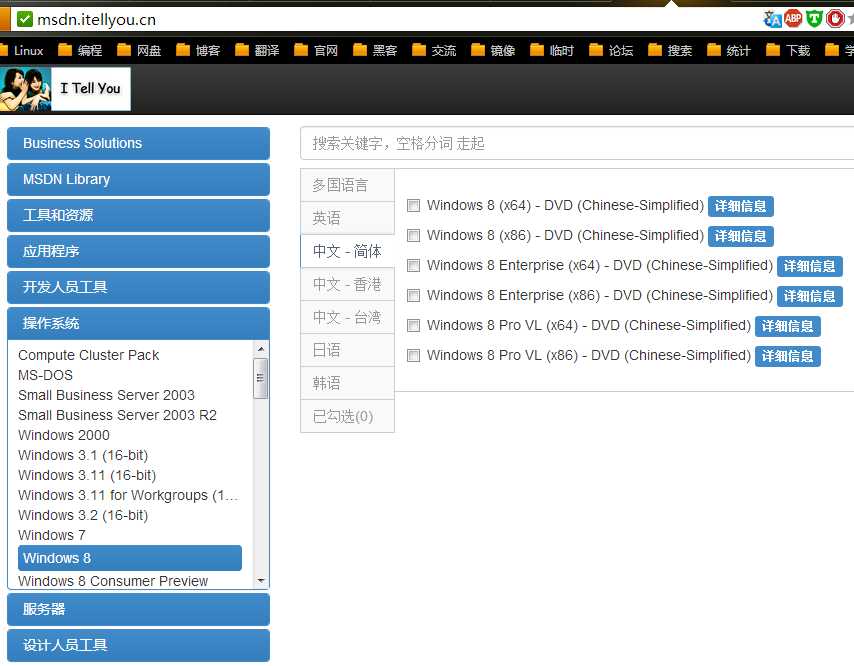
Task: Select Compute Cluster Pack in the list
Action: tap(88, 355)
